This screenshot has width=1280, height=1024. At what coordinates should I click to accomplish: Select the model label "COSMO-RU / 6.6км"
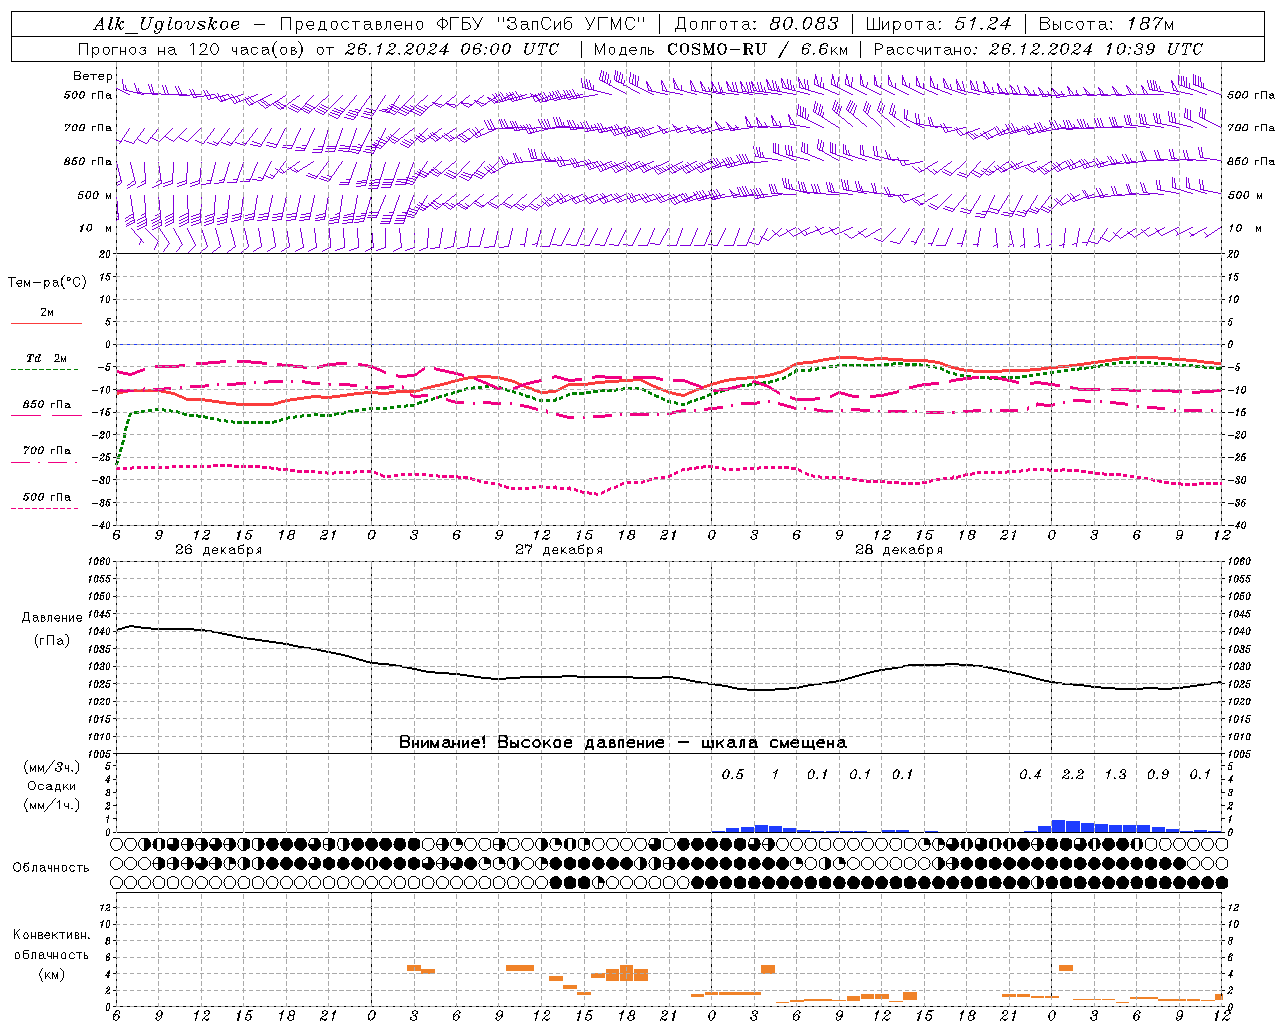tap(758, 49)
